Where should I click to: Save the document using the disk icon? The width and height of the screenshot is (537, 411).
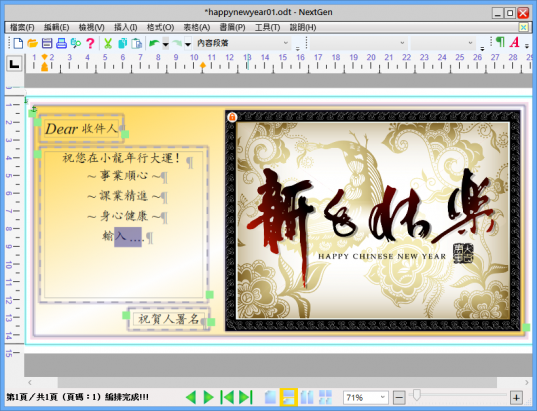click(x=47, y=43)
